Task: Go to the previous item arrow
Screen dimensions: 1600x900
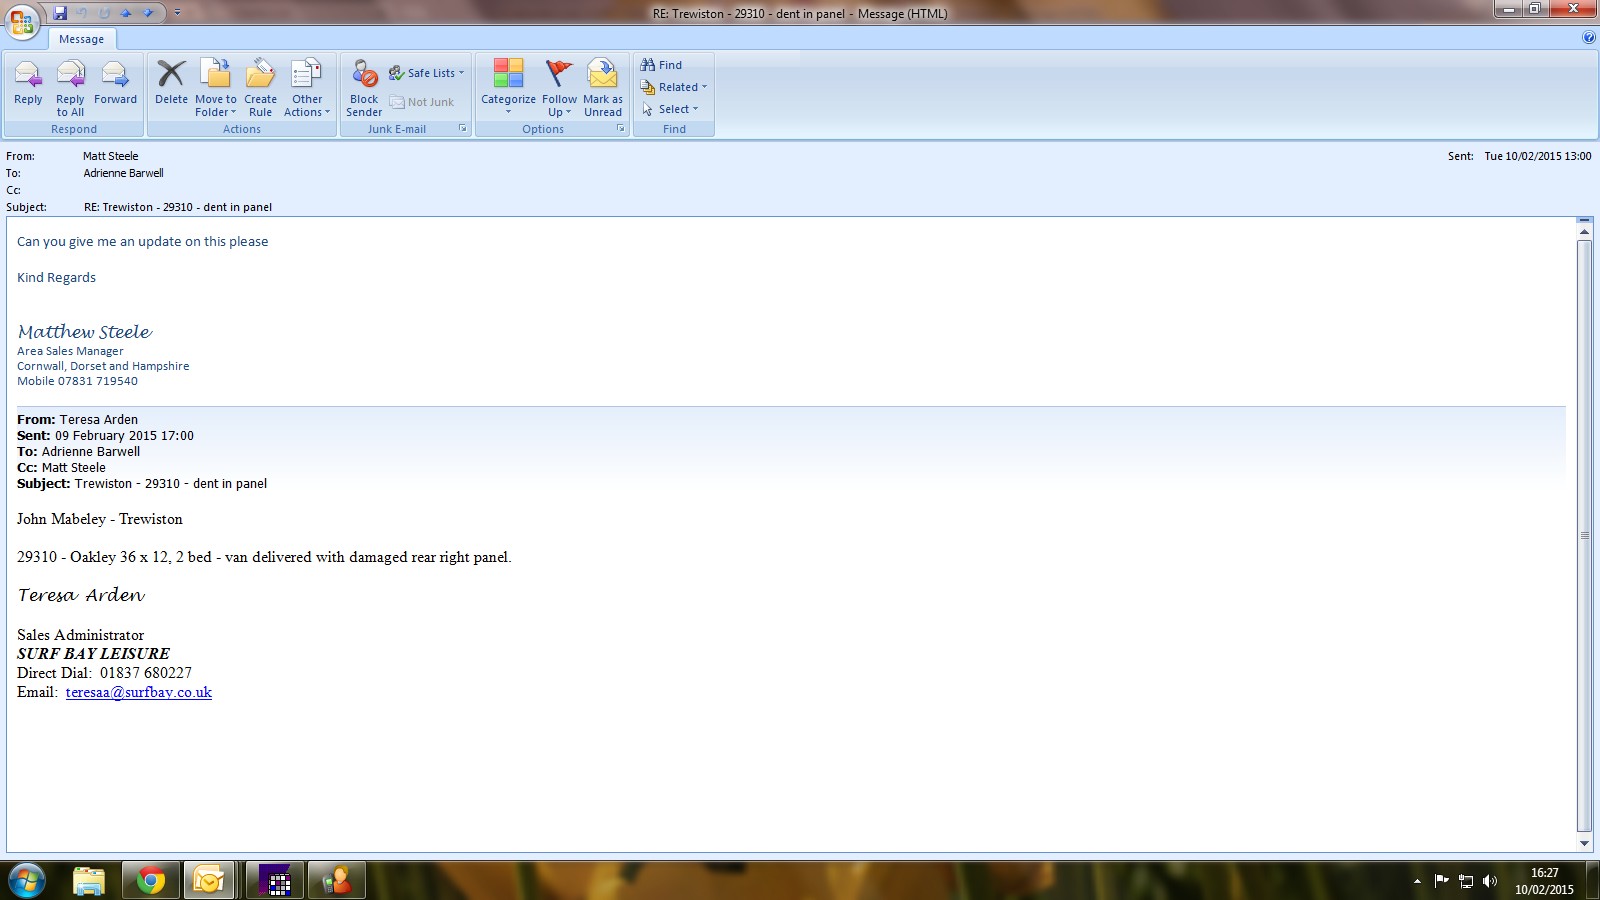Action: [126, 13]
